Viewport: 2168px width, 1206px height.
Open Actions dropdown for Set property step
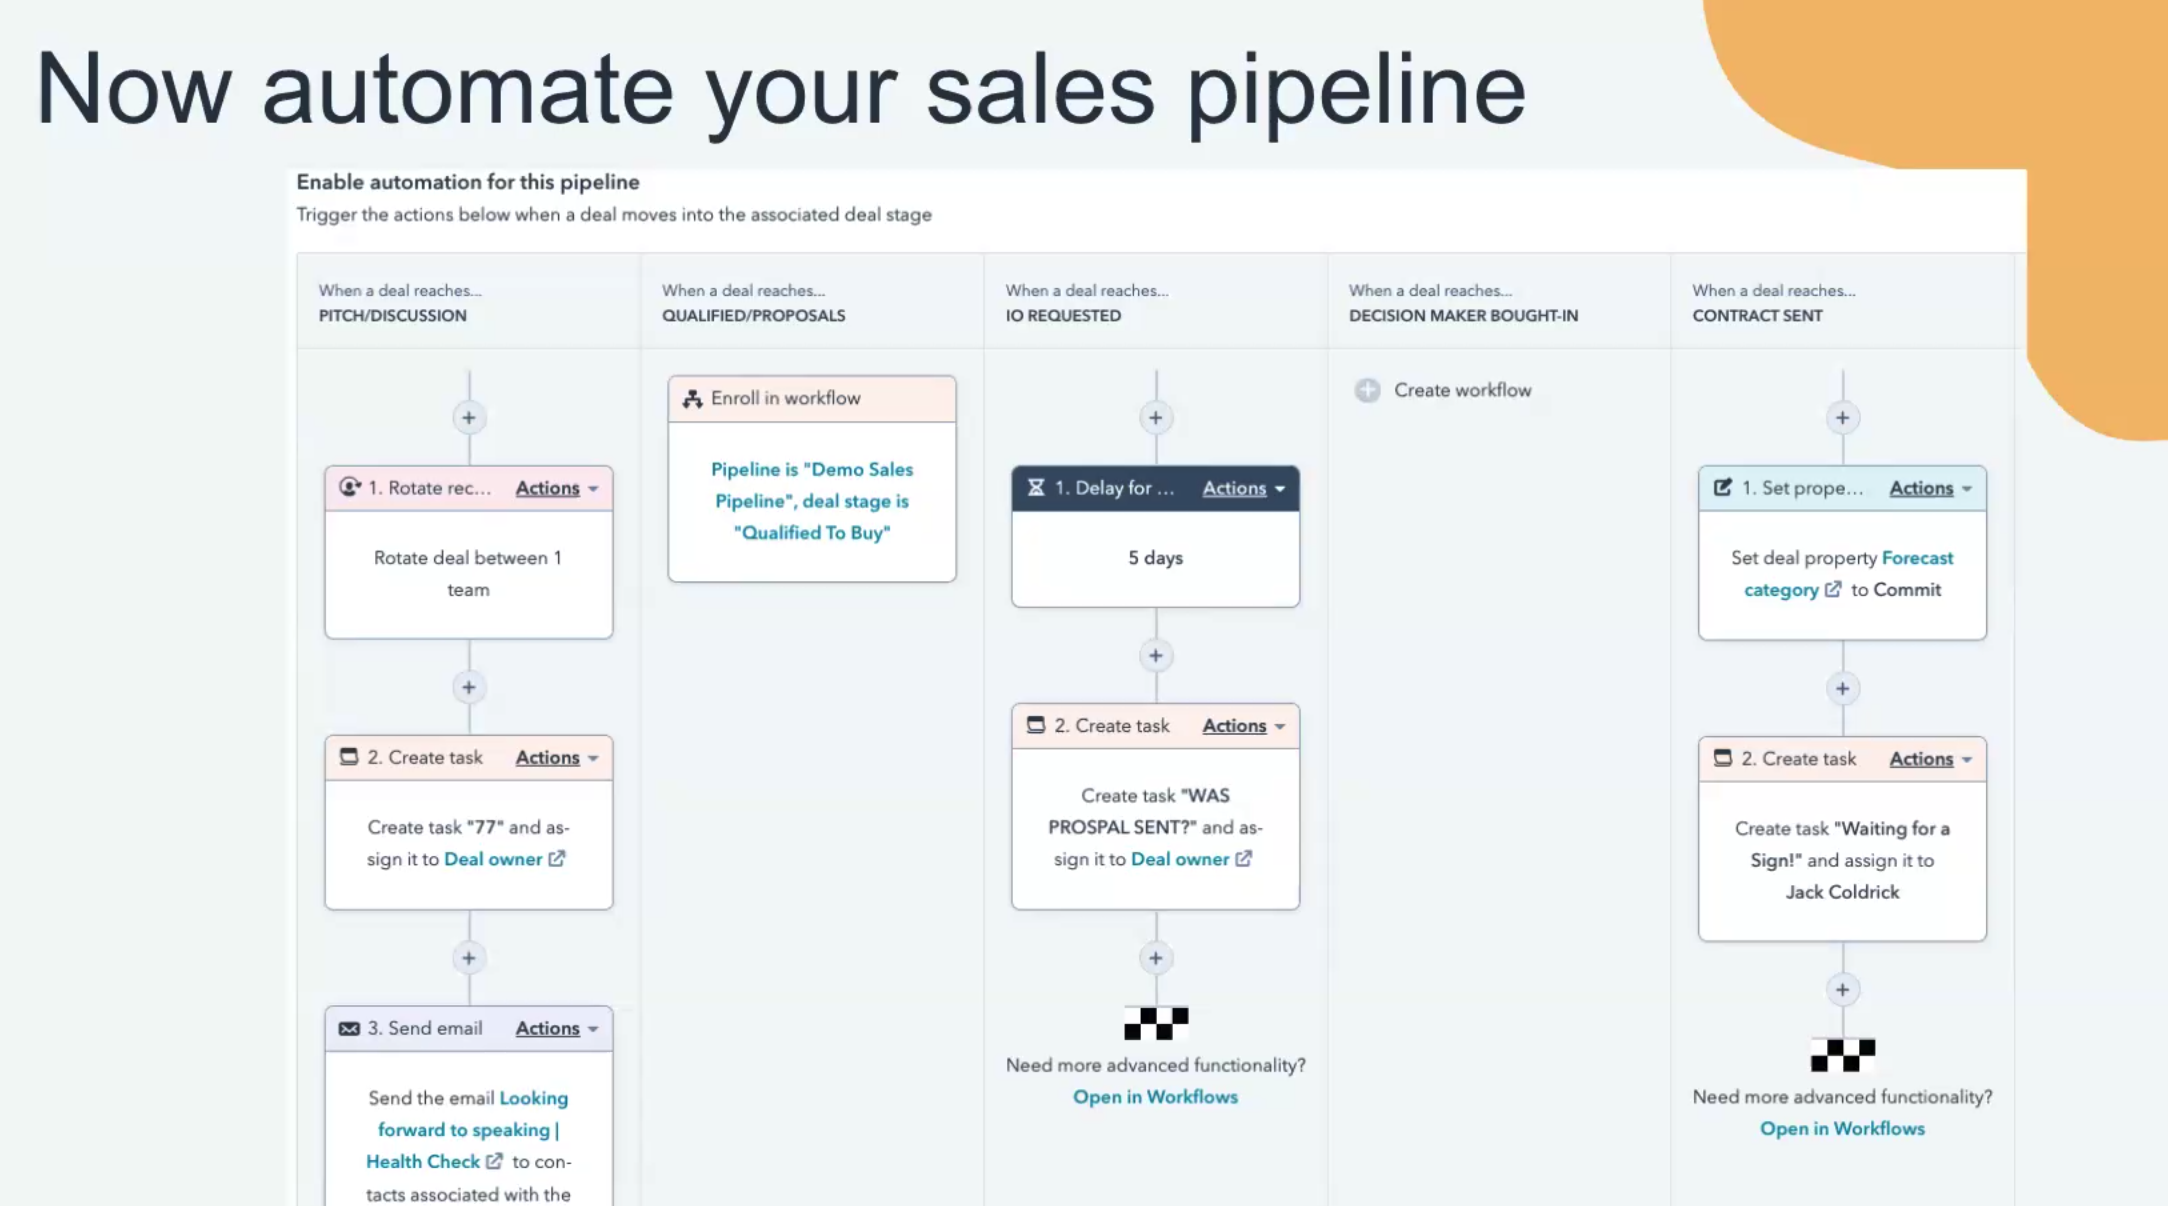(x=1930, y=488)
